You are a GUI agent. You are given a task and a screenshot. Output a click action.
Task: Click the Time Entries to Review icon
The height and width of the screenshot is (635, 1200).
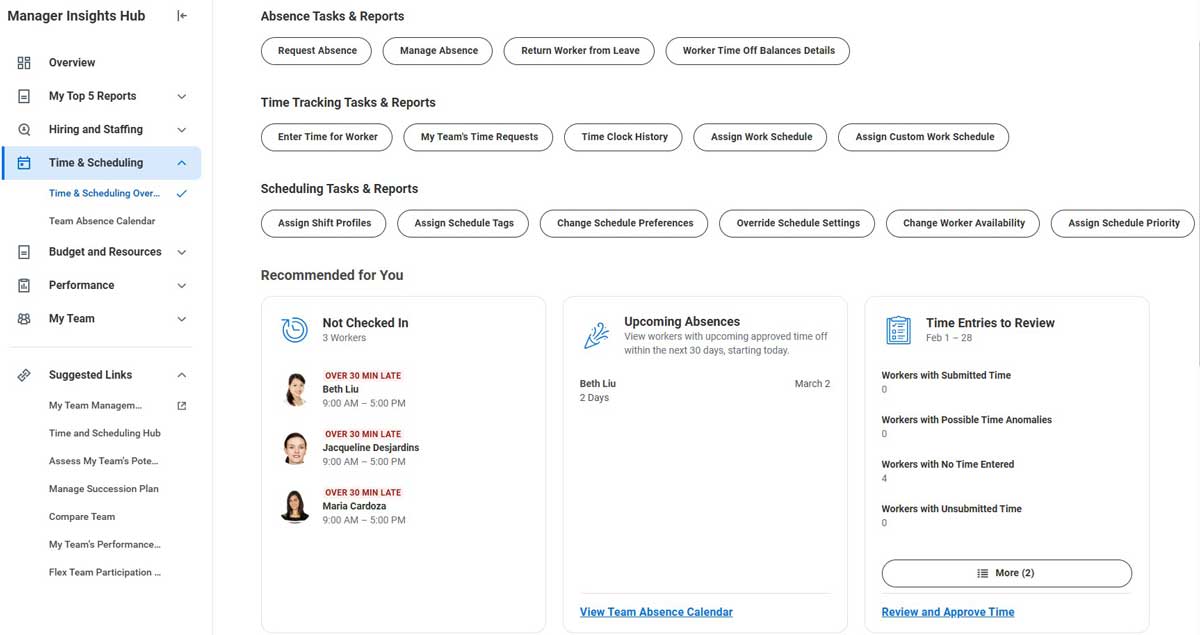pyautogui.click(x=897, y=330)
